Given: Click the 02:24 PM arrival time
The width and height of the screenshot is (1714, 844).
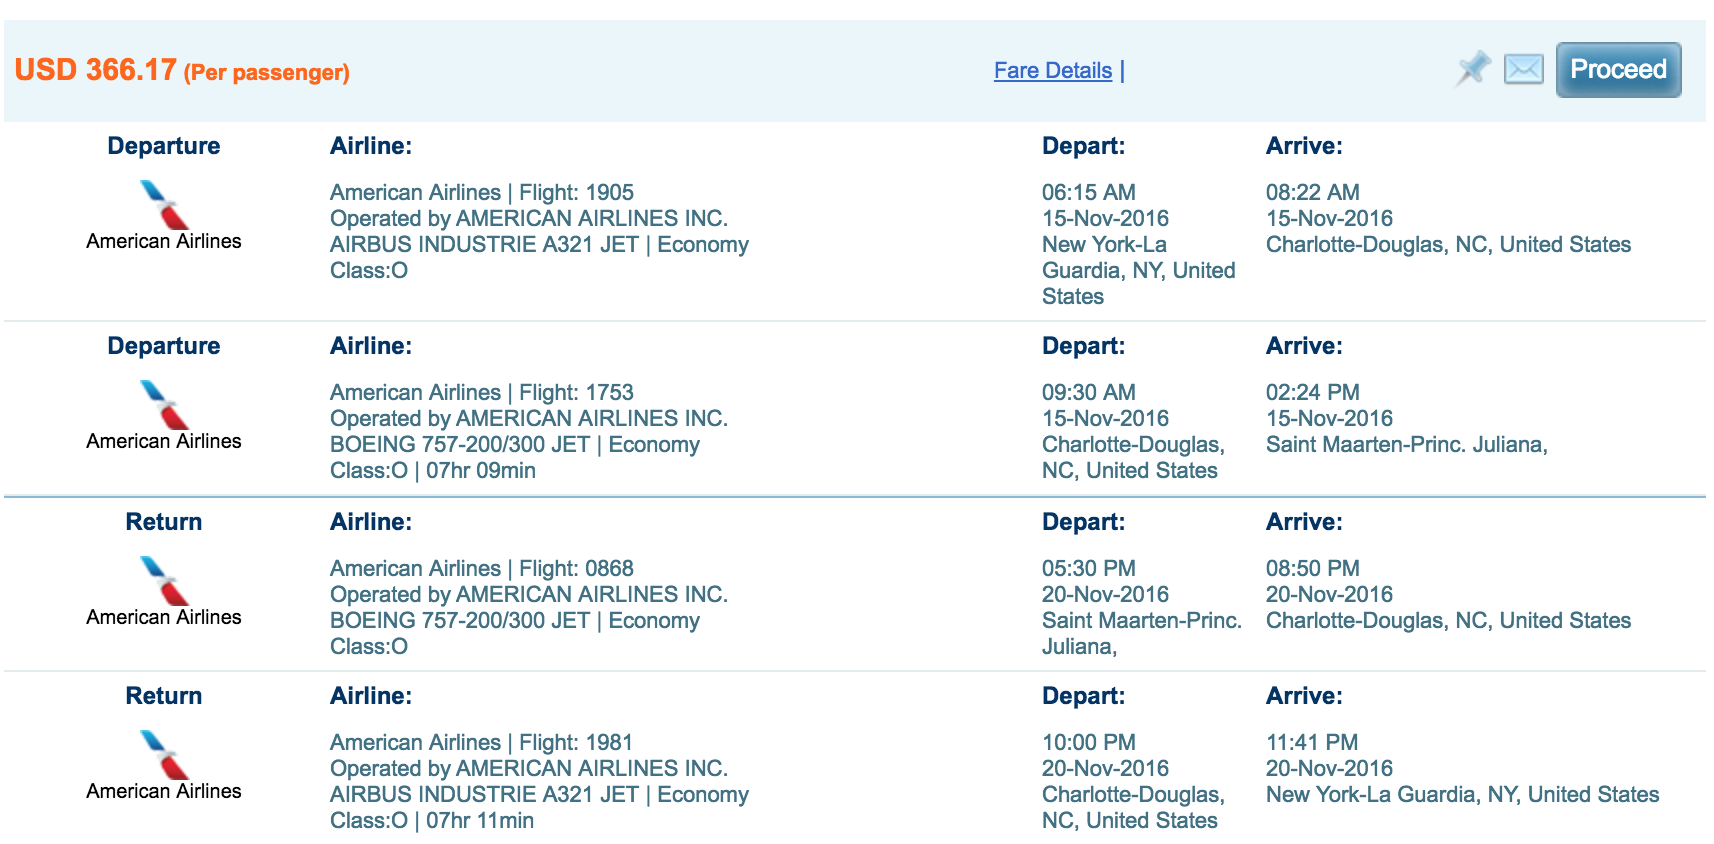Looking at the screenshot, I should pyautogui.click(x=1313, y=392).
